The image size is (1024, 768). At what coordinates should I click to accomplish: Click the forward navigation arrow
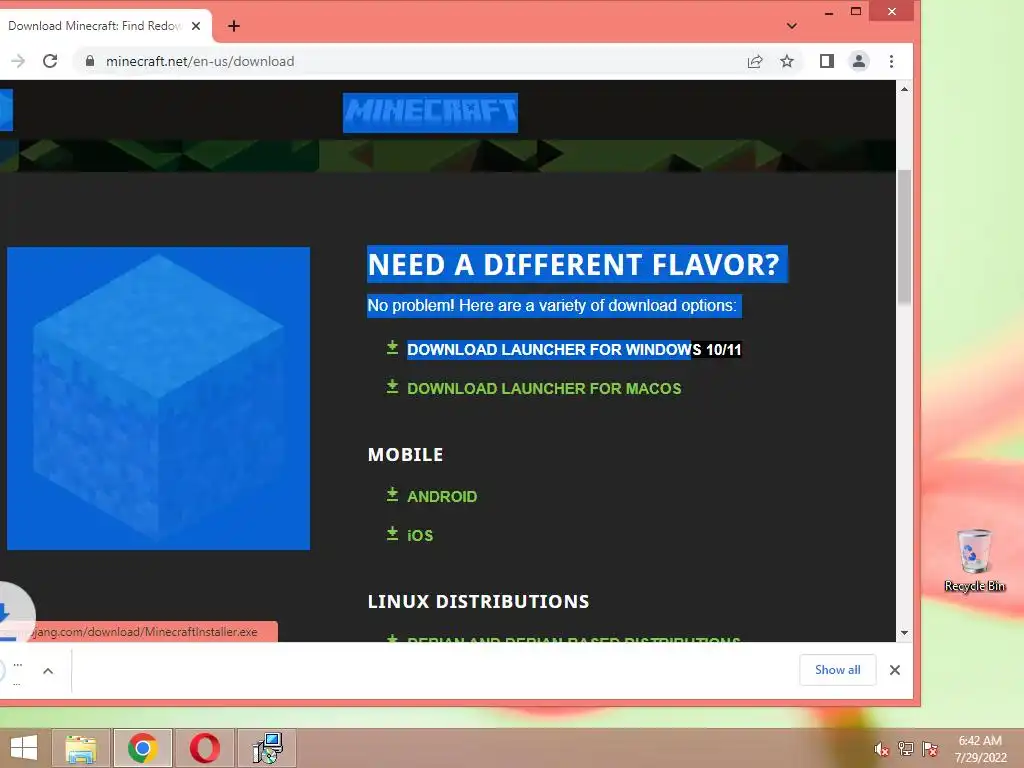pos(18,61)
